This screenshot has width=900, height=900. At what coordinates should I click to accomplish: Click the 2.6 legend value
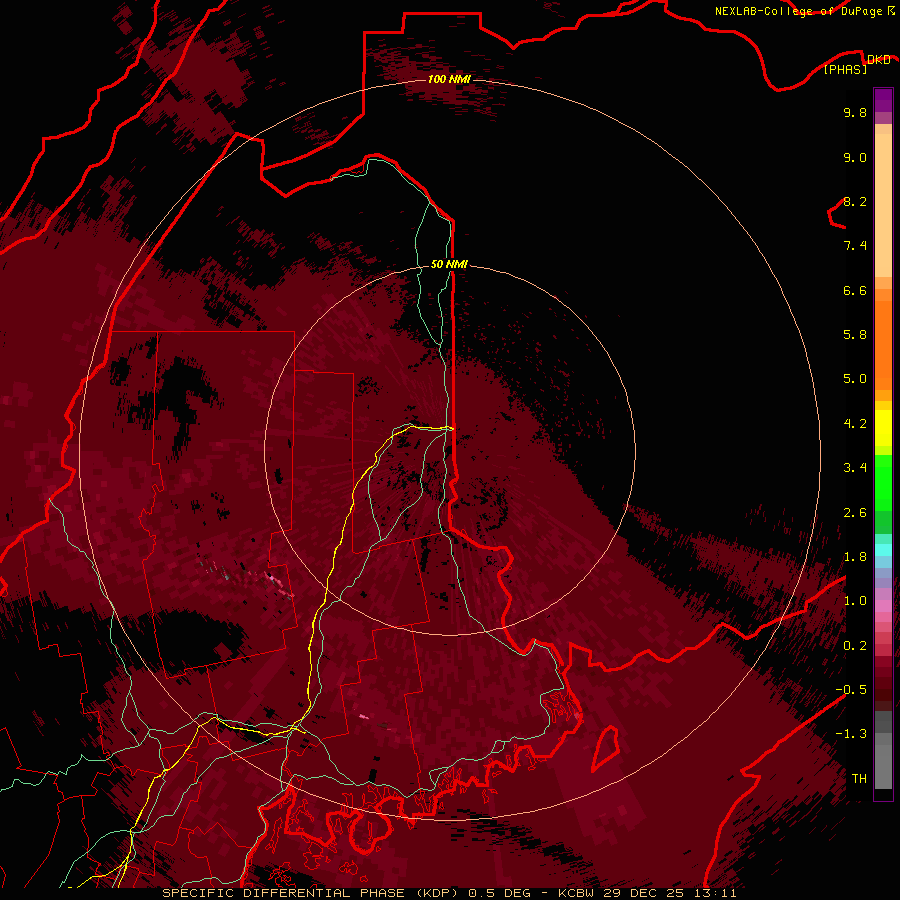pos(855,513)
